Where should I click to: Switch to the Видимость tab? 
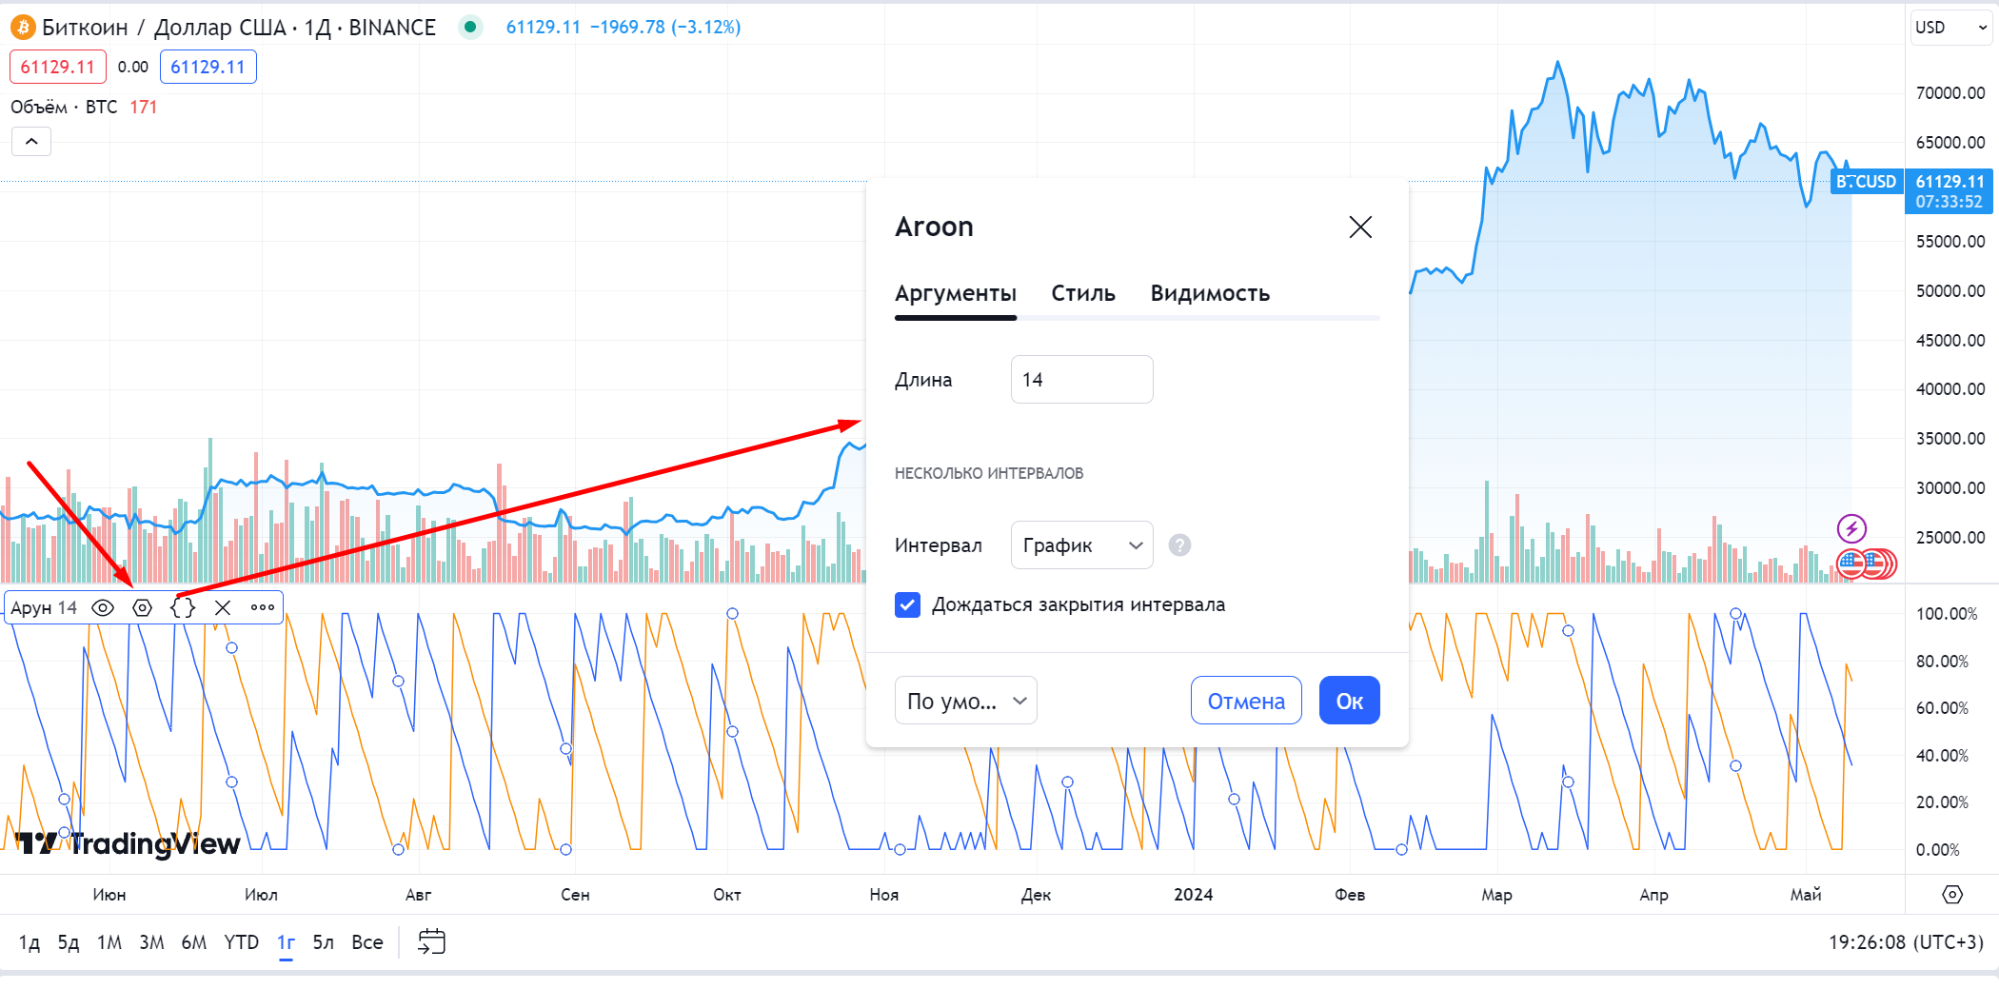pos(1209,293)
